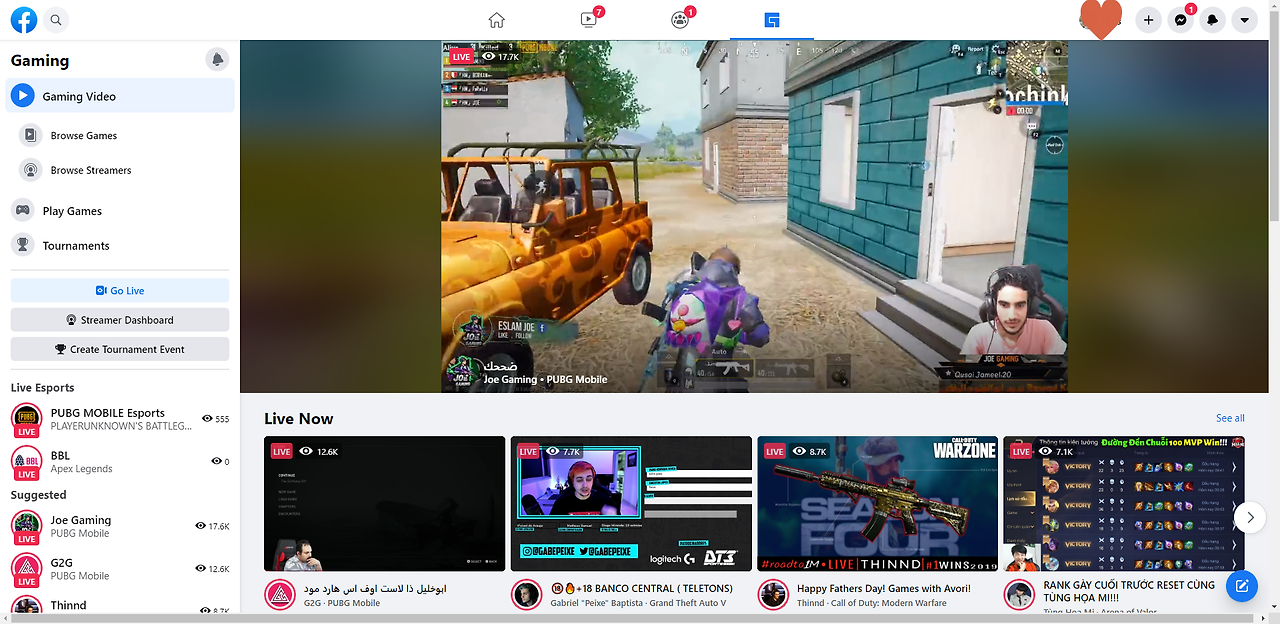Open Browse Streamers

pyautogui.click(x=120, y=170)
